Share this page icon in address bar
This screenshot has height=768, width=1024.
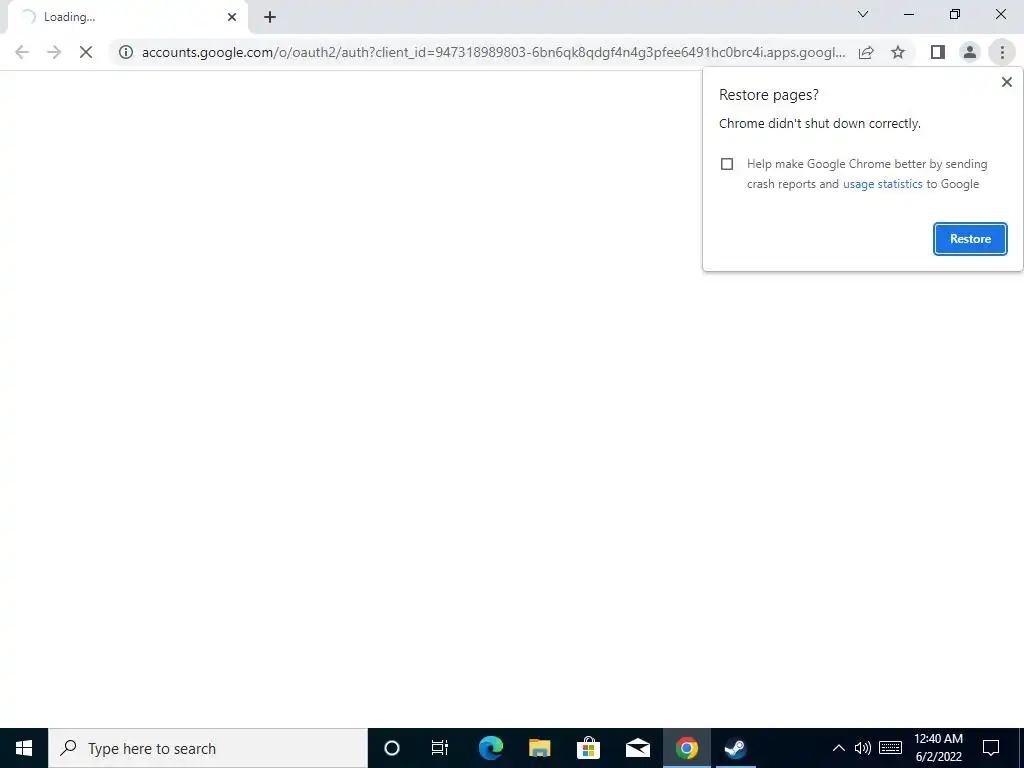[866, 52]
